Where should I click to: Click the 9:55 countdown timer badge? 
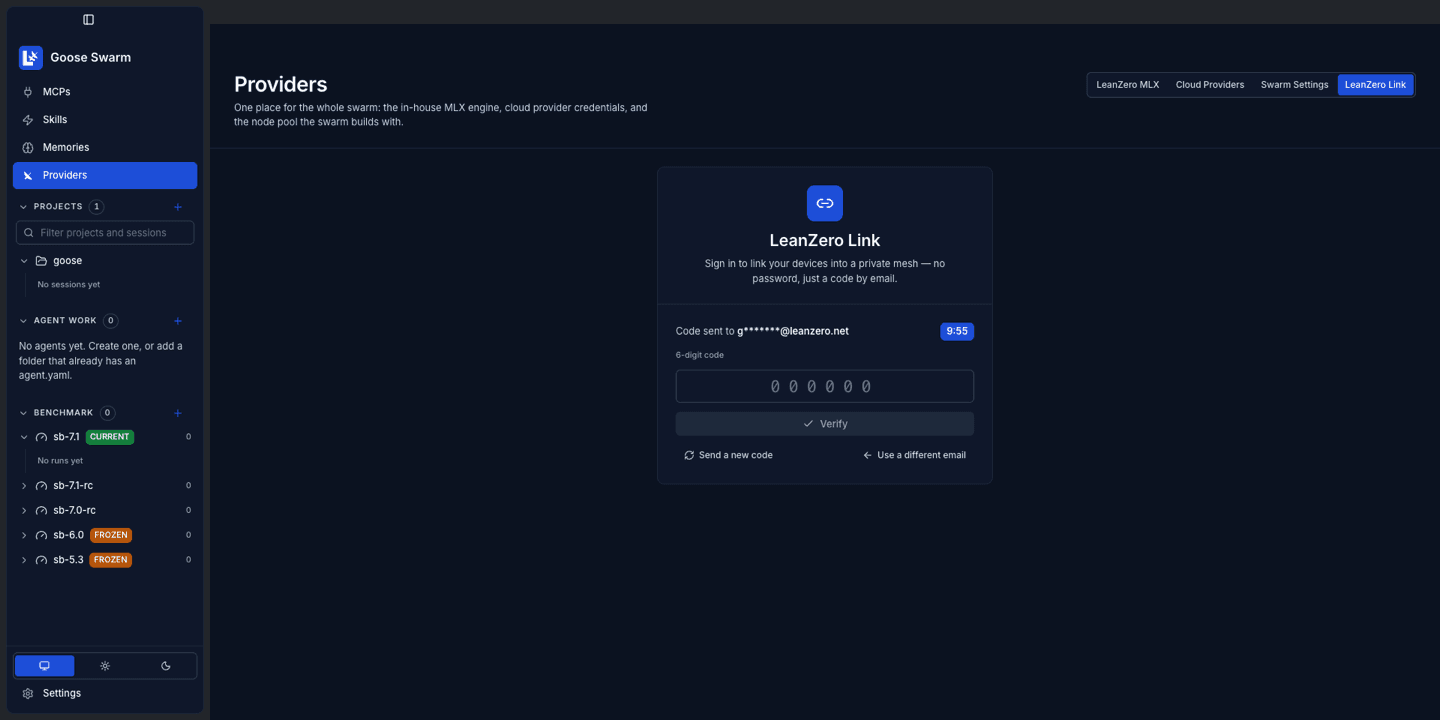point(957,331)
